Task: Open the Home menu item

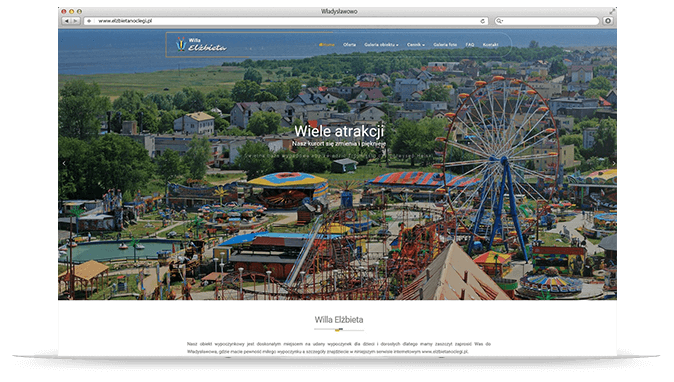Action: click(327, 45)
